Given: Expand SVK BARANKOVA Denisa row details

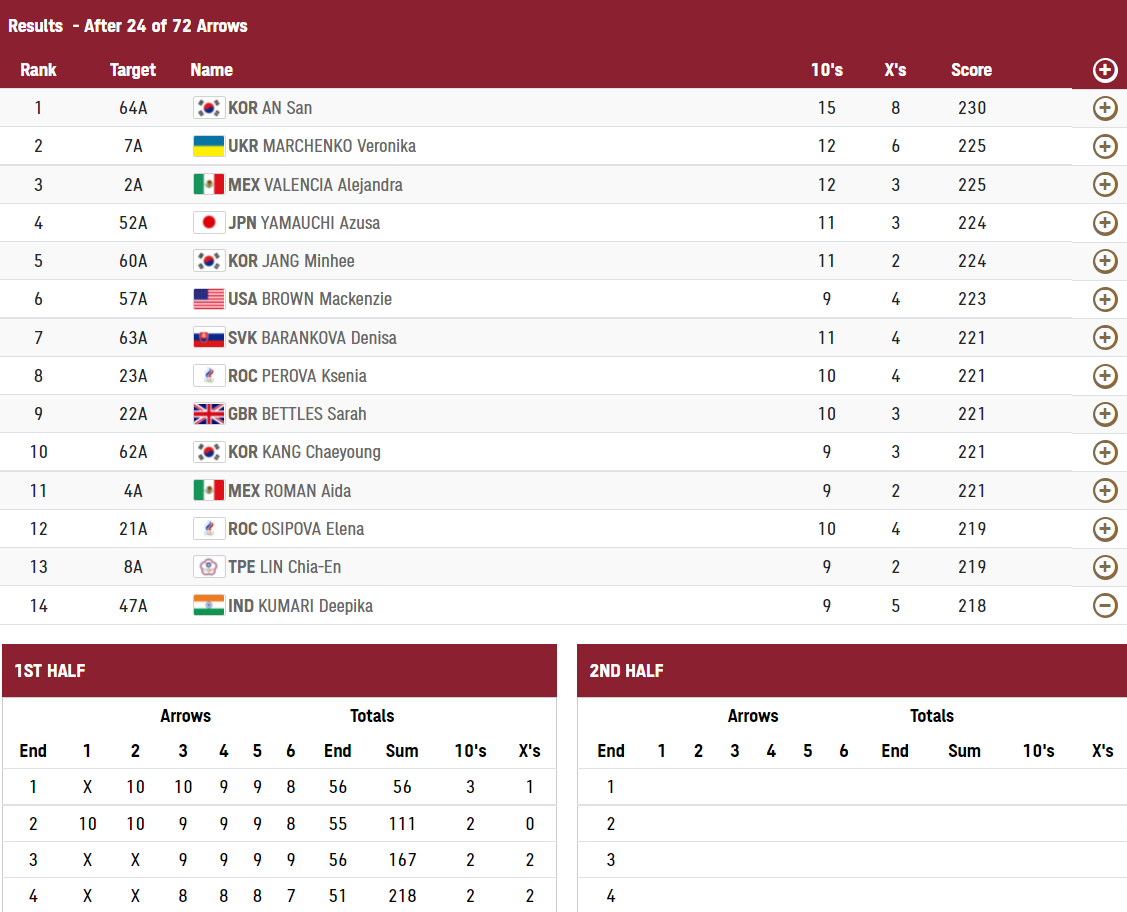Looking at the screenshot, I should pyautogui.click(x=1105, y=337).
